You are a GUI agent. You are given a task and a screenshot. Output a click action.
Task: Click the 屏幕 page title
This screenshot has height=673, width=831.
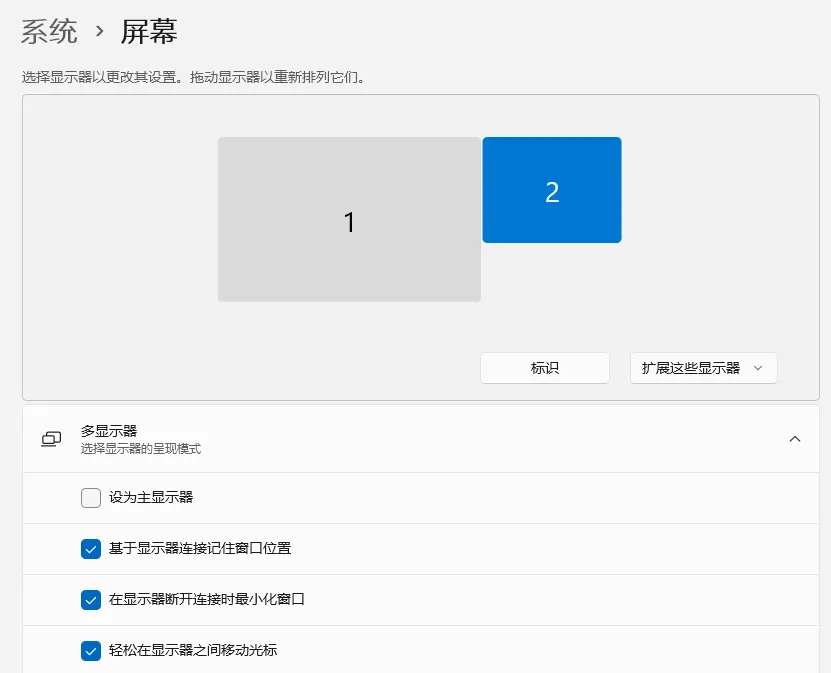[149, 32]
